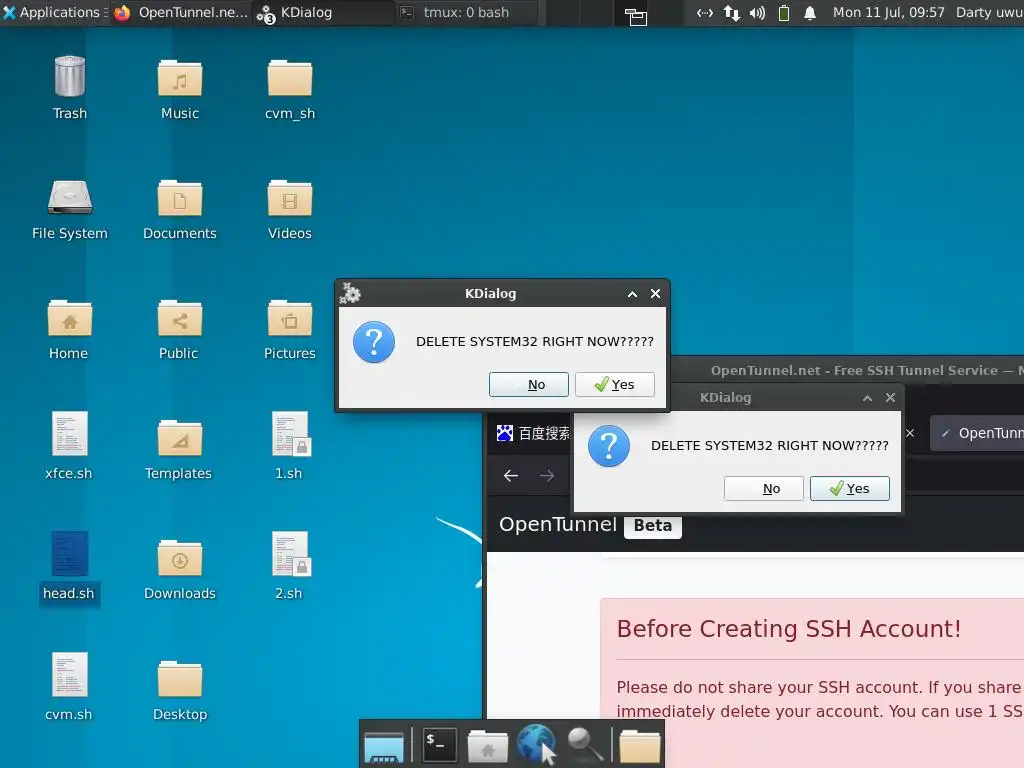
Task: Check battery status tray icon
Action: 784,13
